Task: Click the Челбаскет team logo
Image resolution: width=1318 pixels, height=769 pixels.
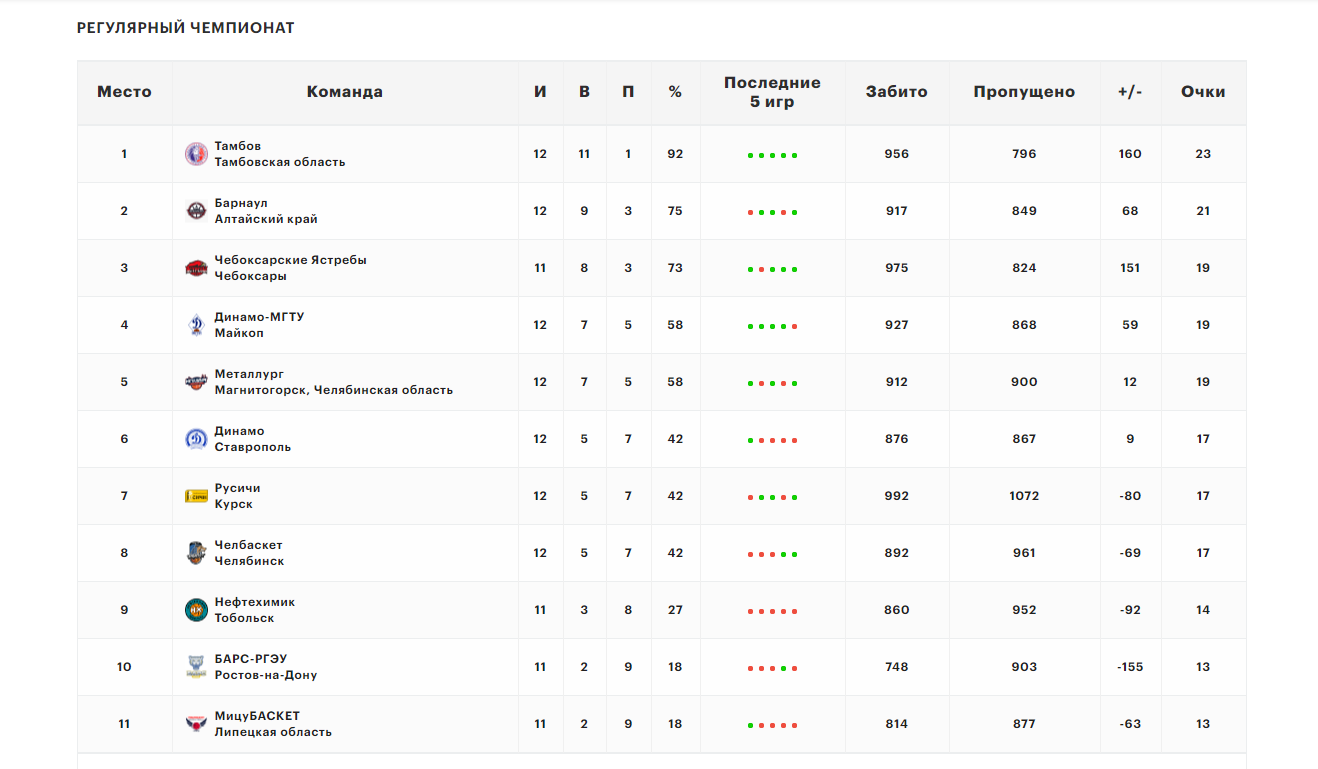Action: click(x=196, y=553)
